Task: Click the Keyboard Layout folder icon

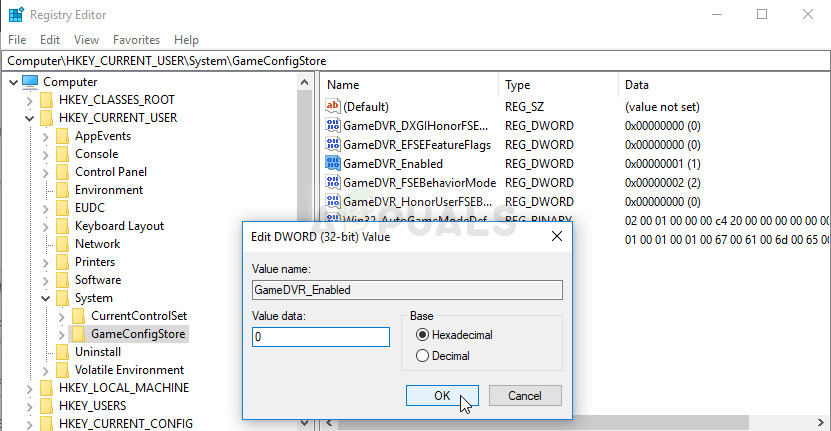Action: 63,226
